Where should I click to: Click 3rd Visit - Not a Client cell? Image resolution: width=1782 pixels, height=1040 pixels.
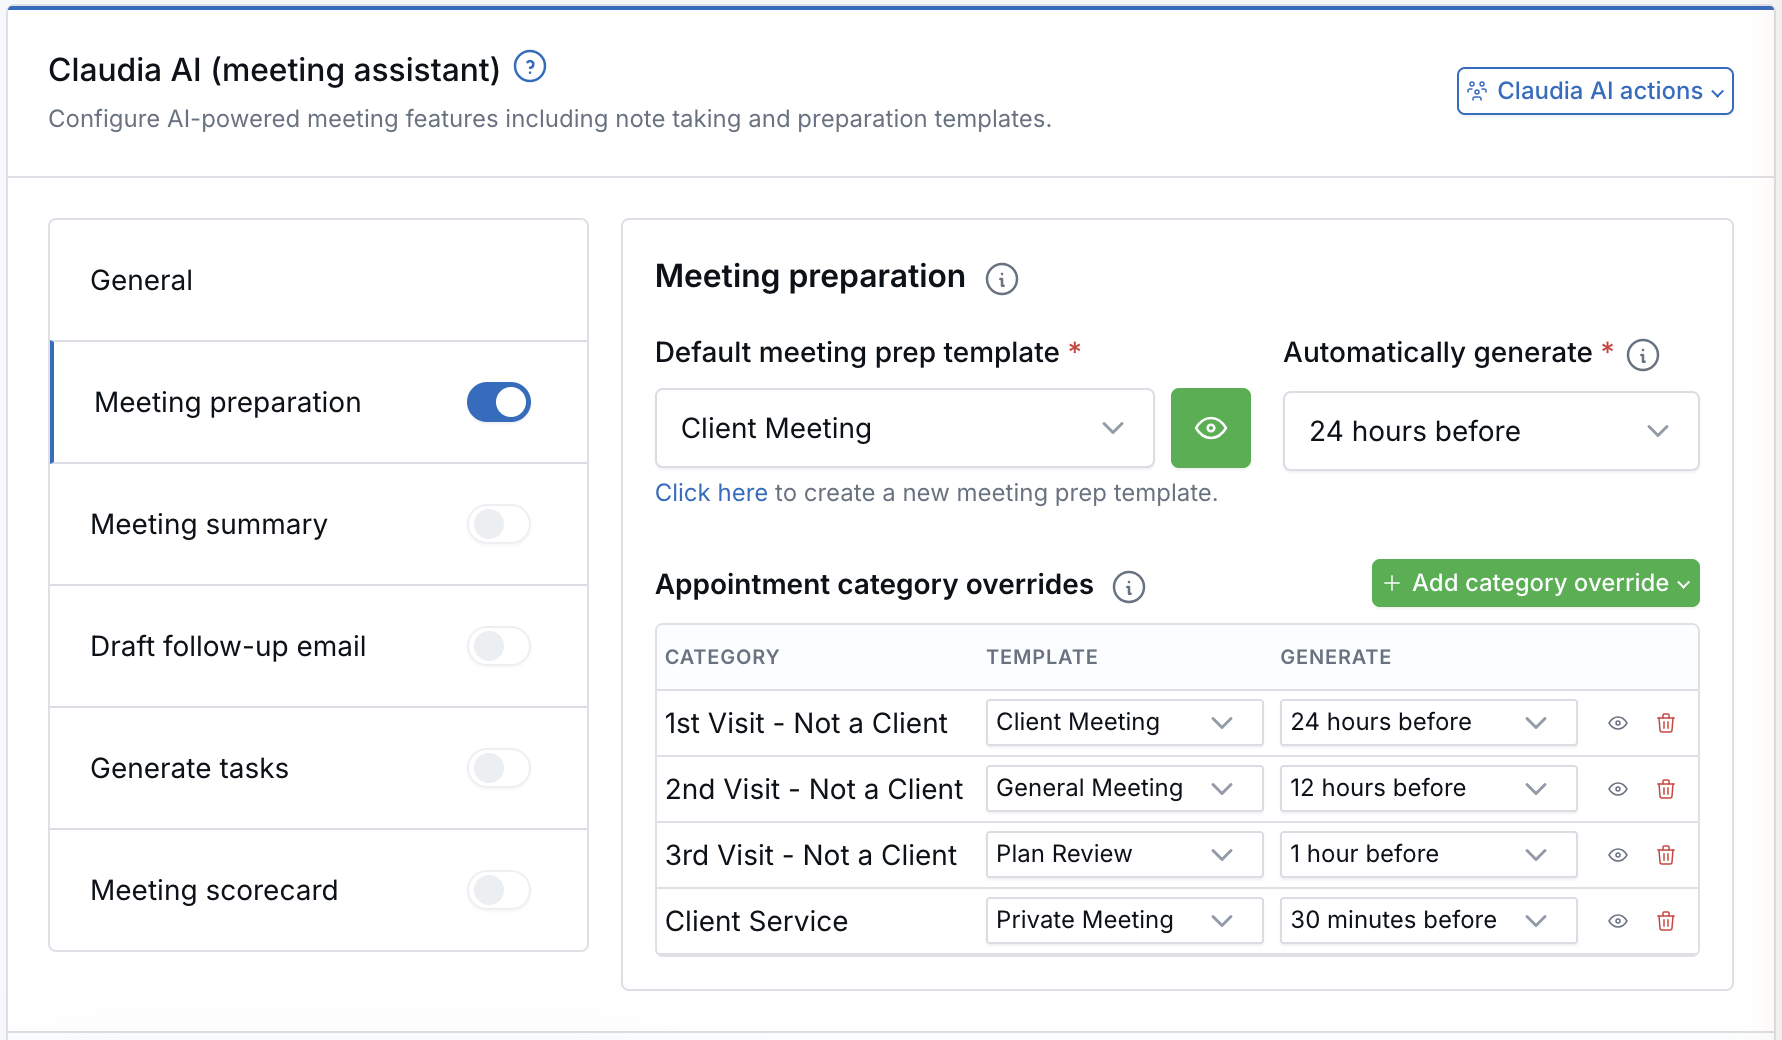pos(811,855)
